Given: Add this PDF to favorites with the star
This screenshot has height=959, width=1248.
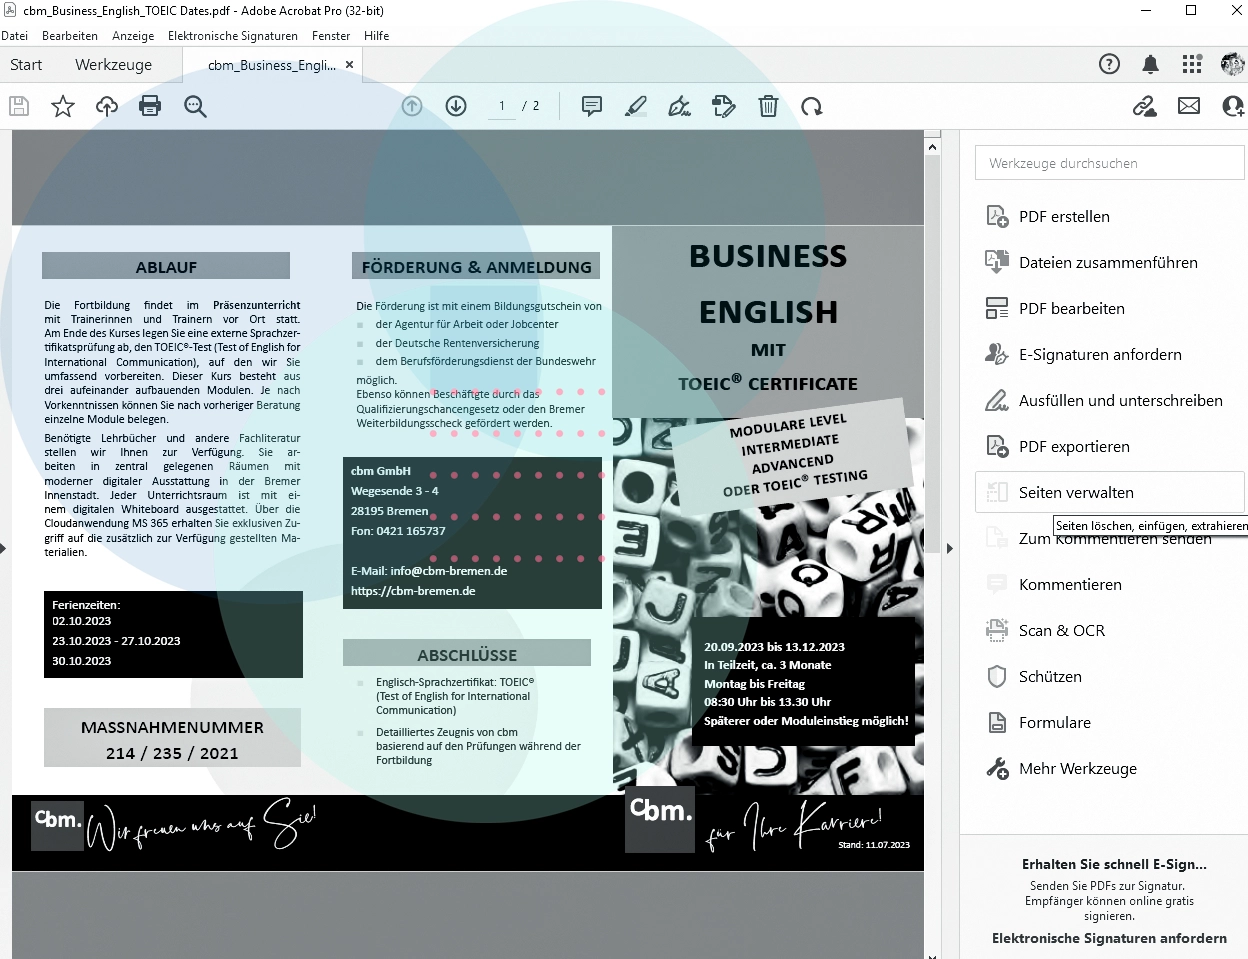Looking at the screenshot, I should pyautogui.click(x=63, y=106).
